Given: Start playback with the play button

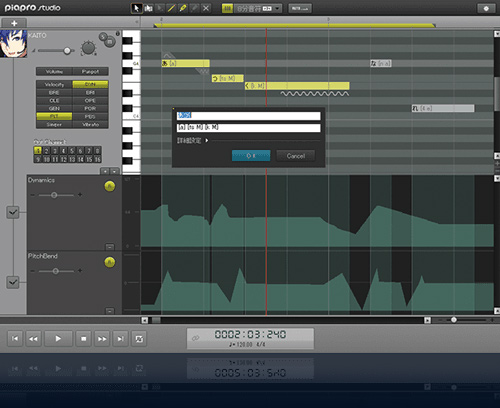Looking at the screenshot, I should coord(58,339).
